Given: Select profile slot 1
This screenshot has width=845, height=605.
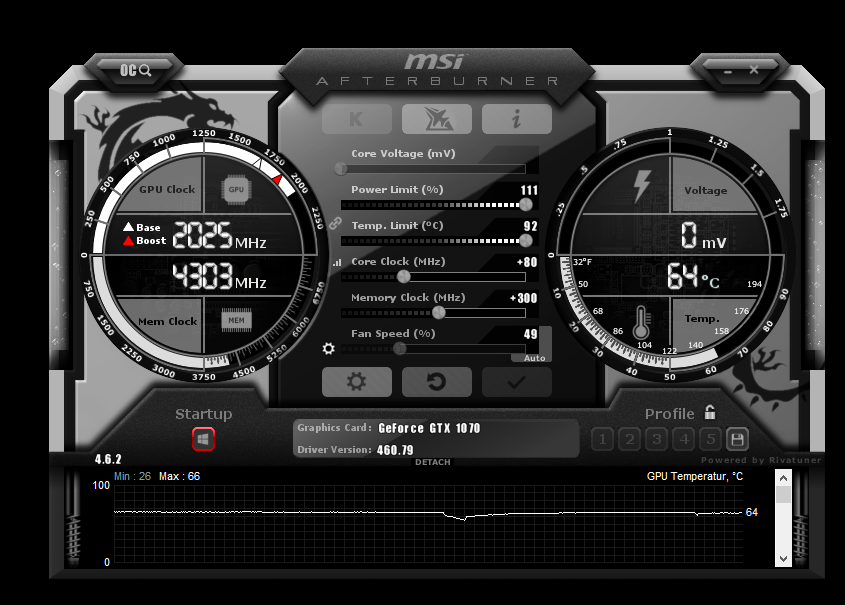Looking at the screenshot, I should [x=602, y=440].
